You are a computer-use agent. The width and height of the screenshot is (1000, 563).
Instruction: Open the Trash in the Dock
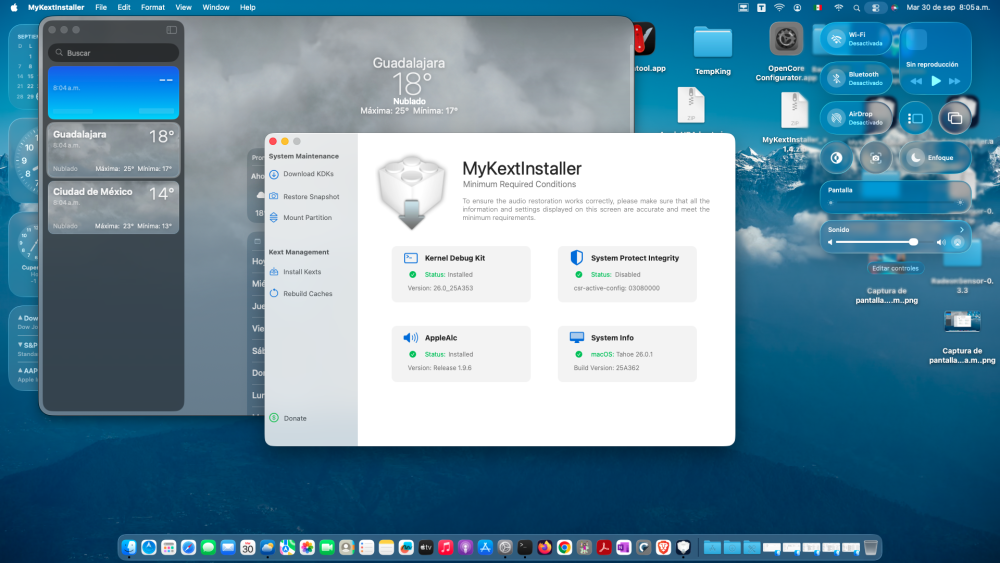[x=871, y=547]
